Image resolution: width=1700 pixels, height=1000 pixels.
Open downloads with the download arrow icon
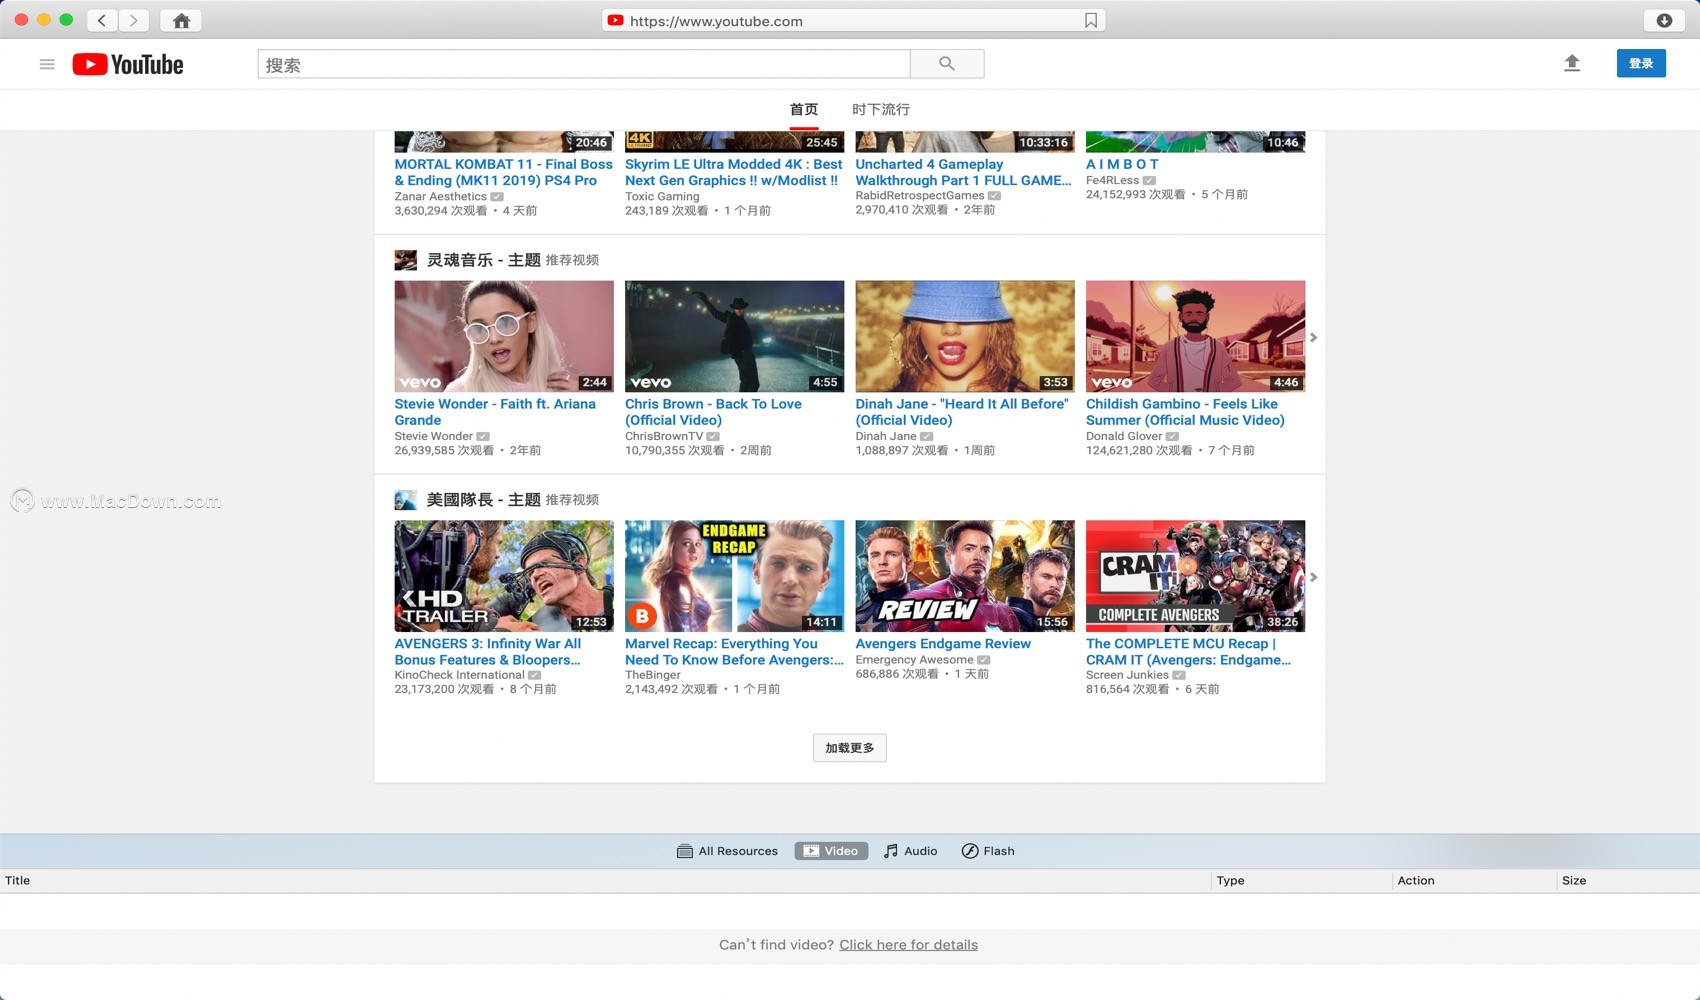(1664, 20)
